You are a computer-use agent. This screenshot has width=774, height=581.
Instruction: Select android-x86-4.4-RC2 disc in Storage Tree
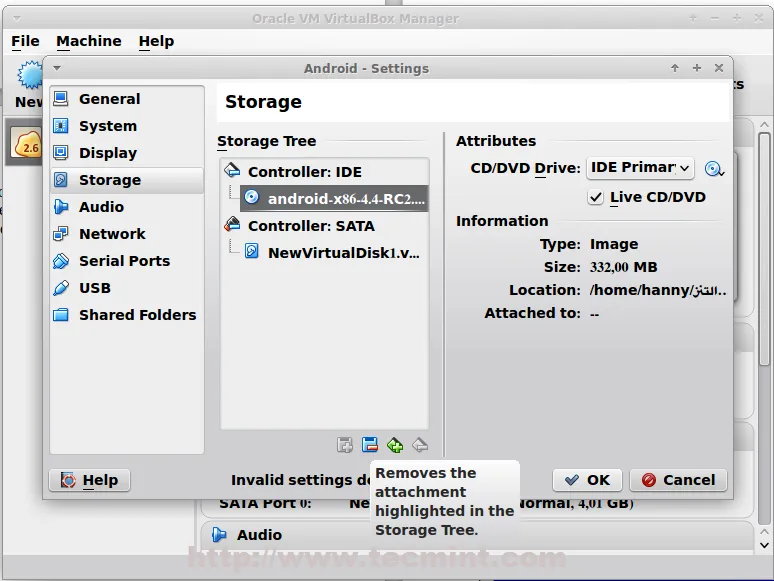(345, 198)
